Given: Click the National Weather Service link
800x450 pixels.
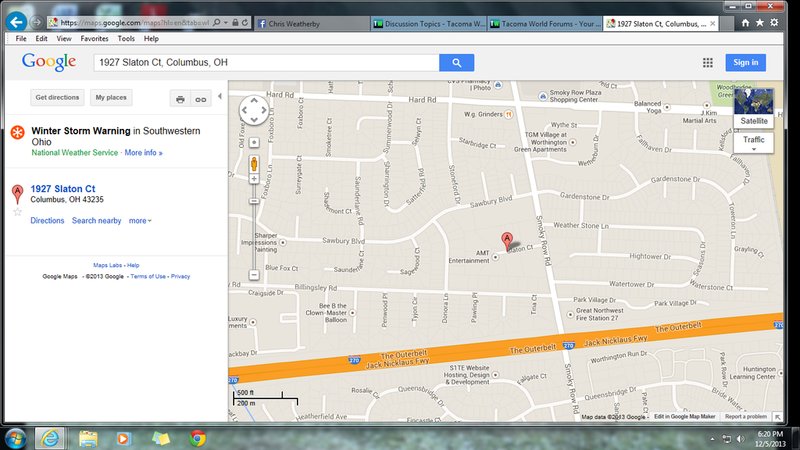Looking at the screenshot, I should tap(74, 153).
